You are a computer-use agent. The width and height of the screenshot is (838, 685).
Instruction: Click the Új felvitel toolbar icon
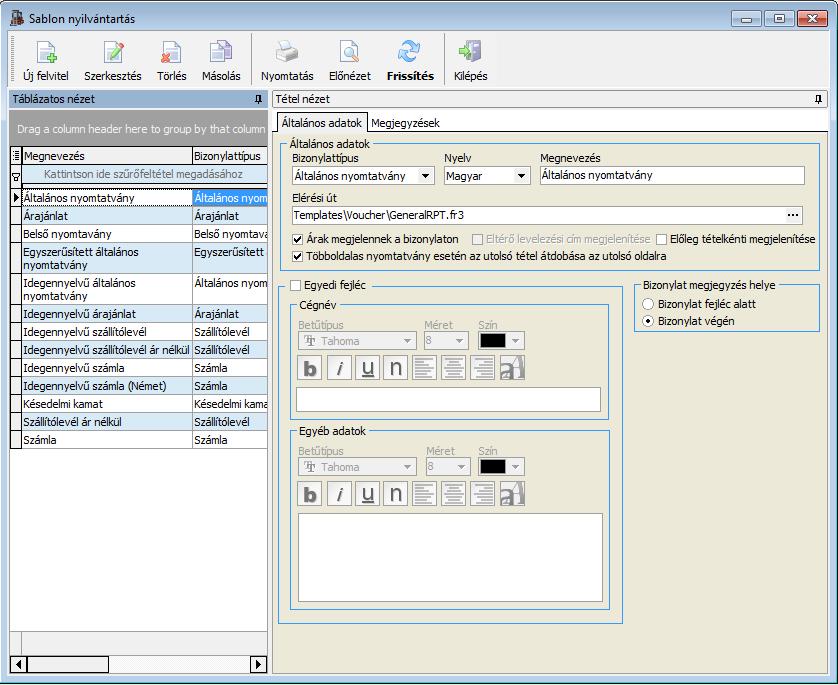46,53
